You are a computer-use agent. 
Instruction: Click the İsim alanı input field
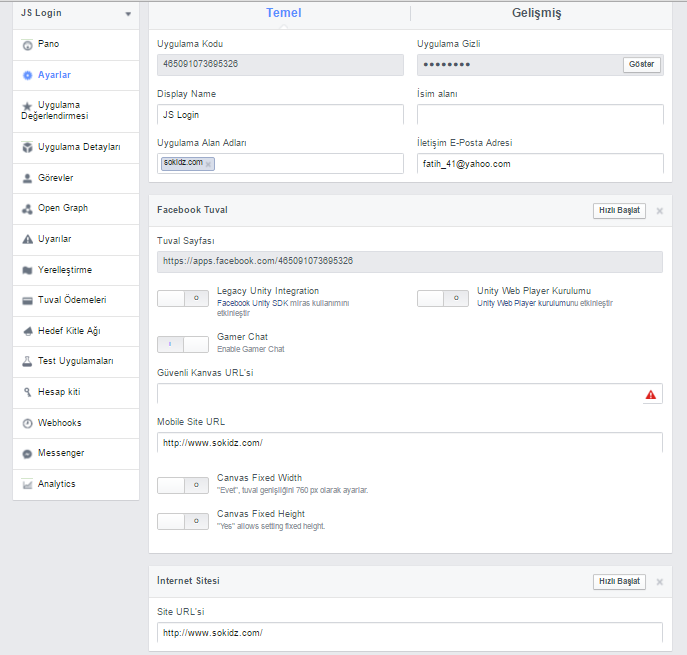540,115
